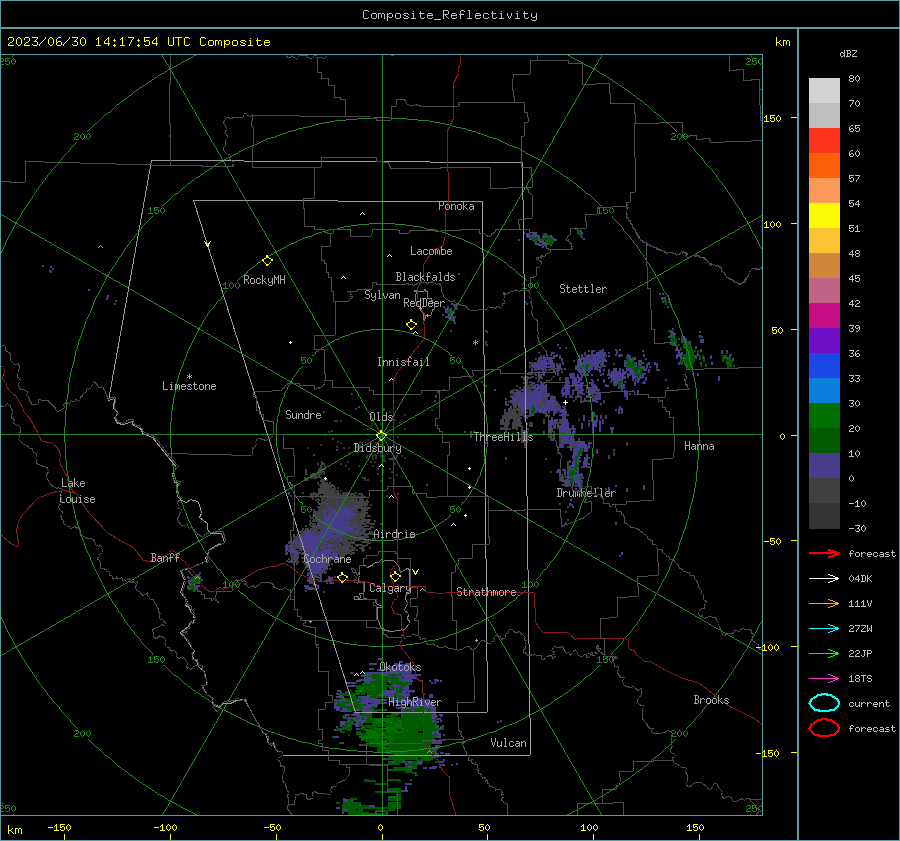Viewport: 900px width, 841px height.
Task: Click the ThreeHills city label
Action: click(x=503, y=437)
